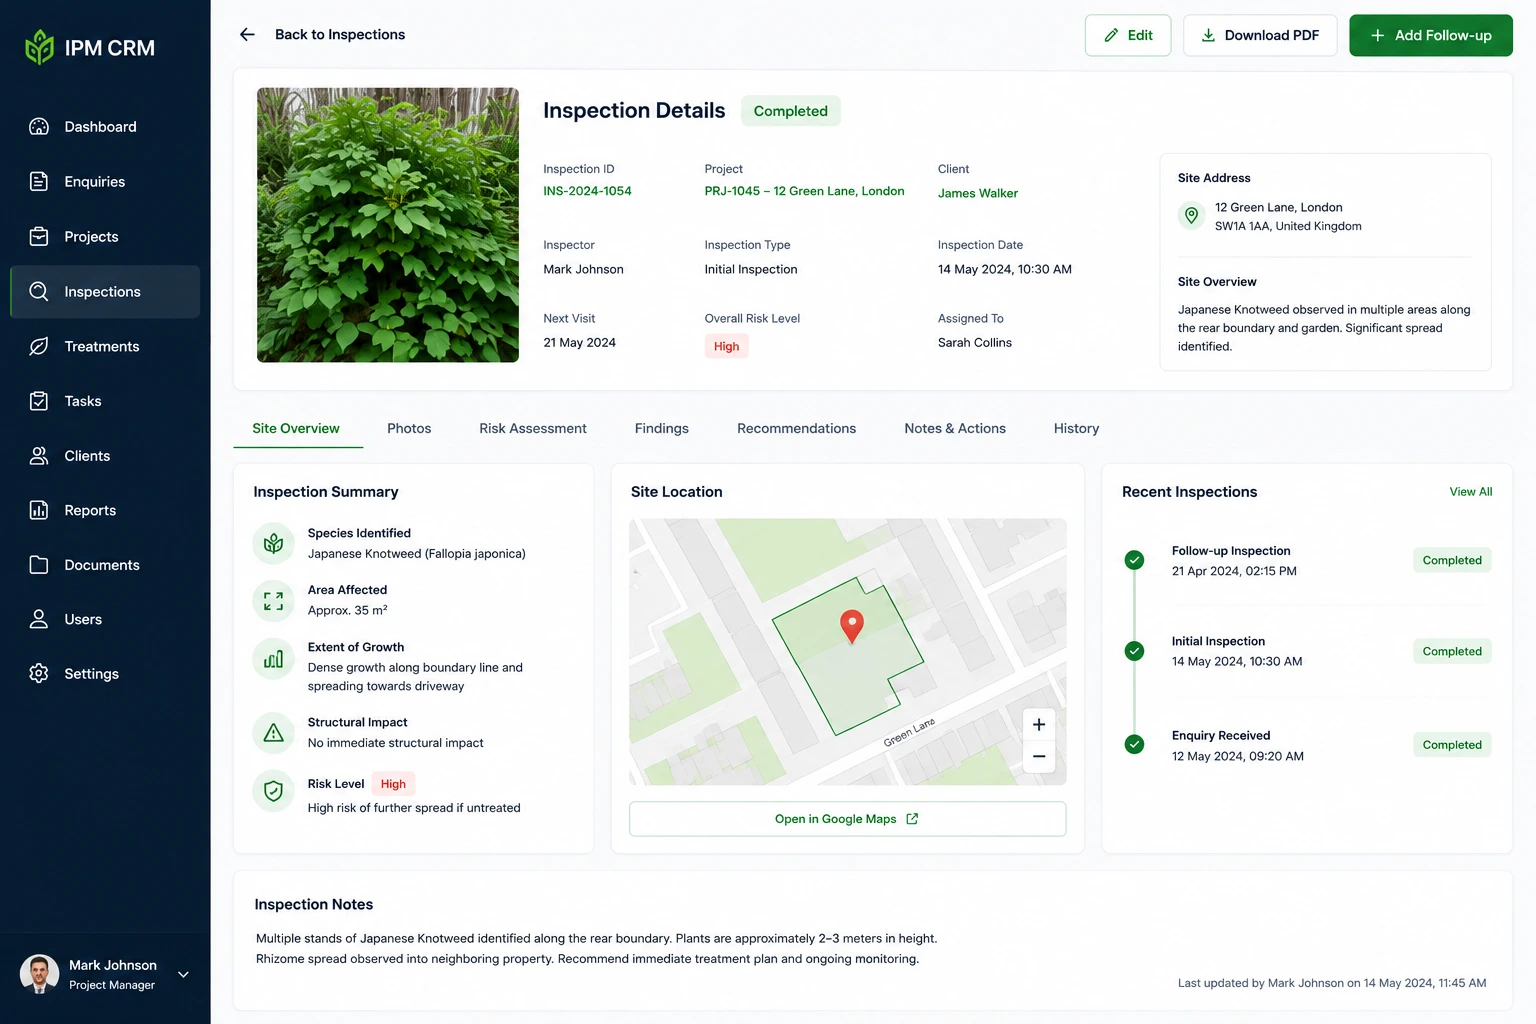Switch to the Risk Assessment tab
This screenshot has width=1536, height=1024.
533,428
